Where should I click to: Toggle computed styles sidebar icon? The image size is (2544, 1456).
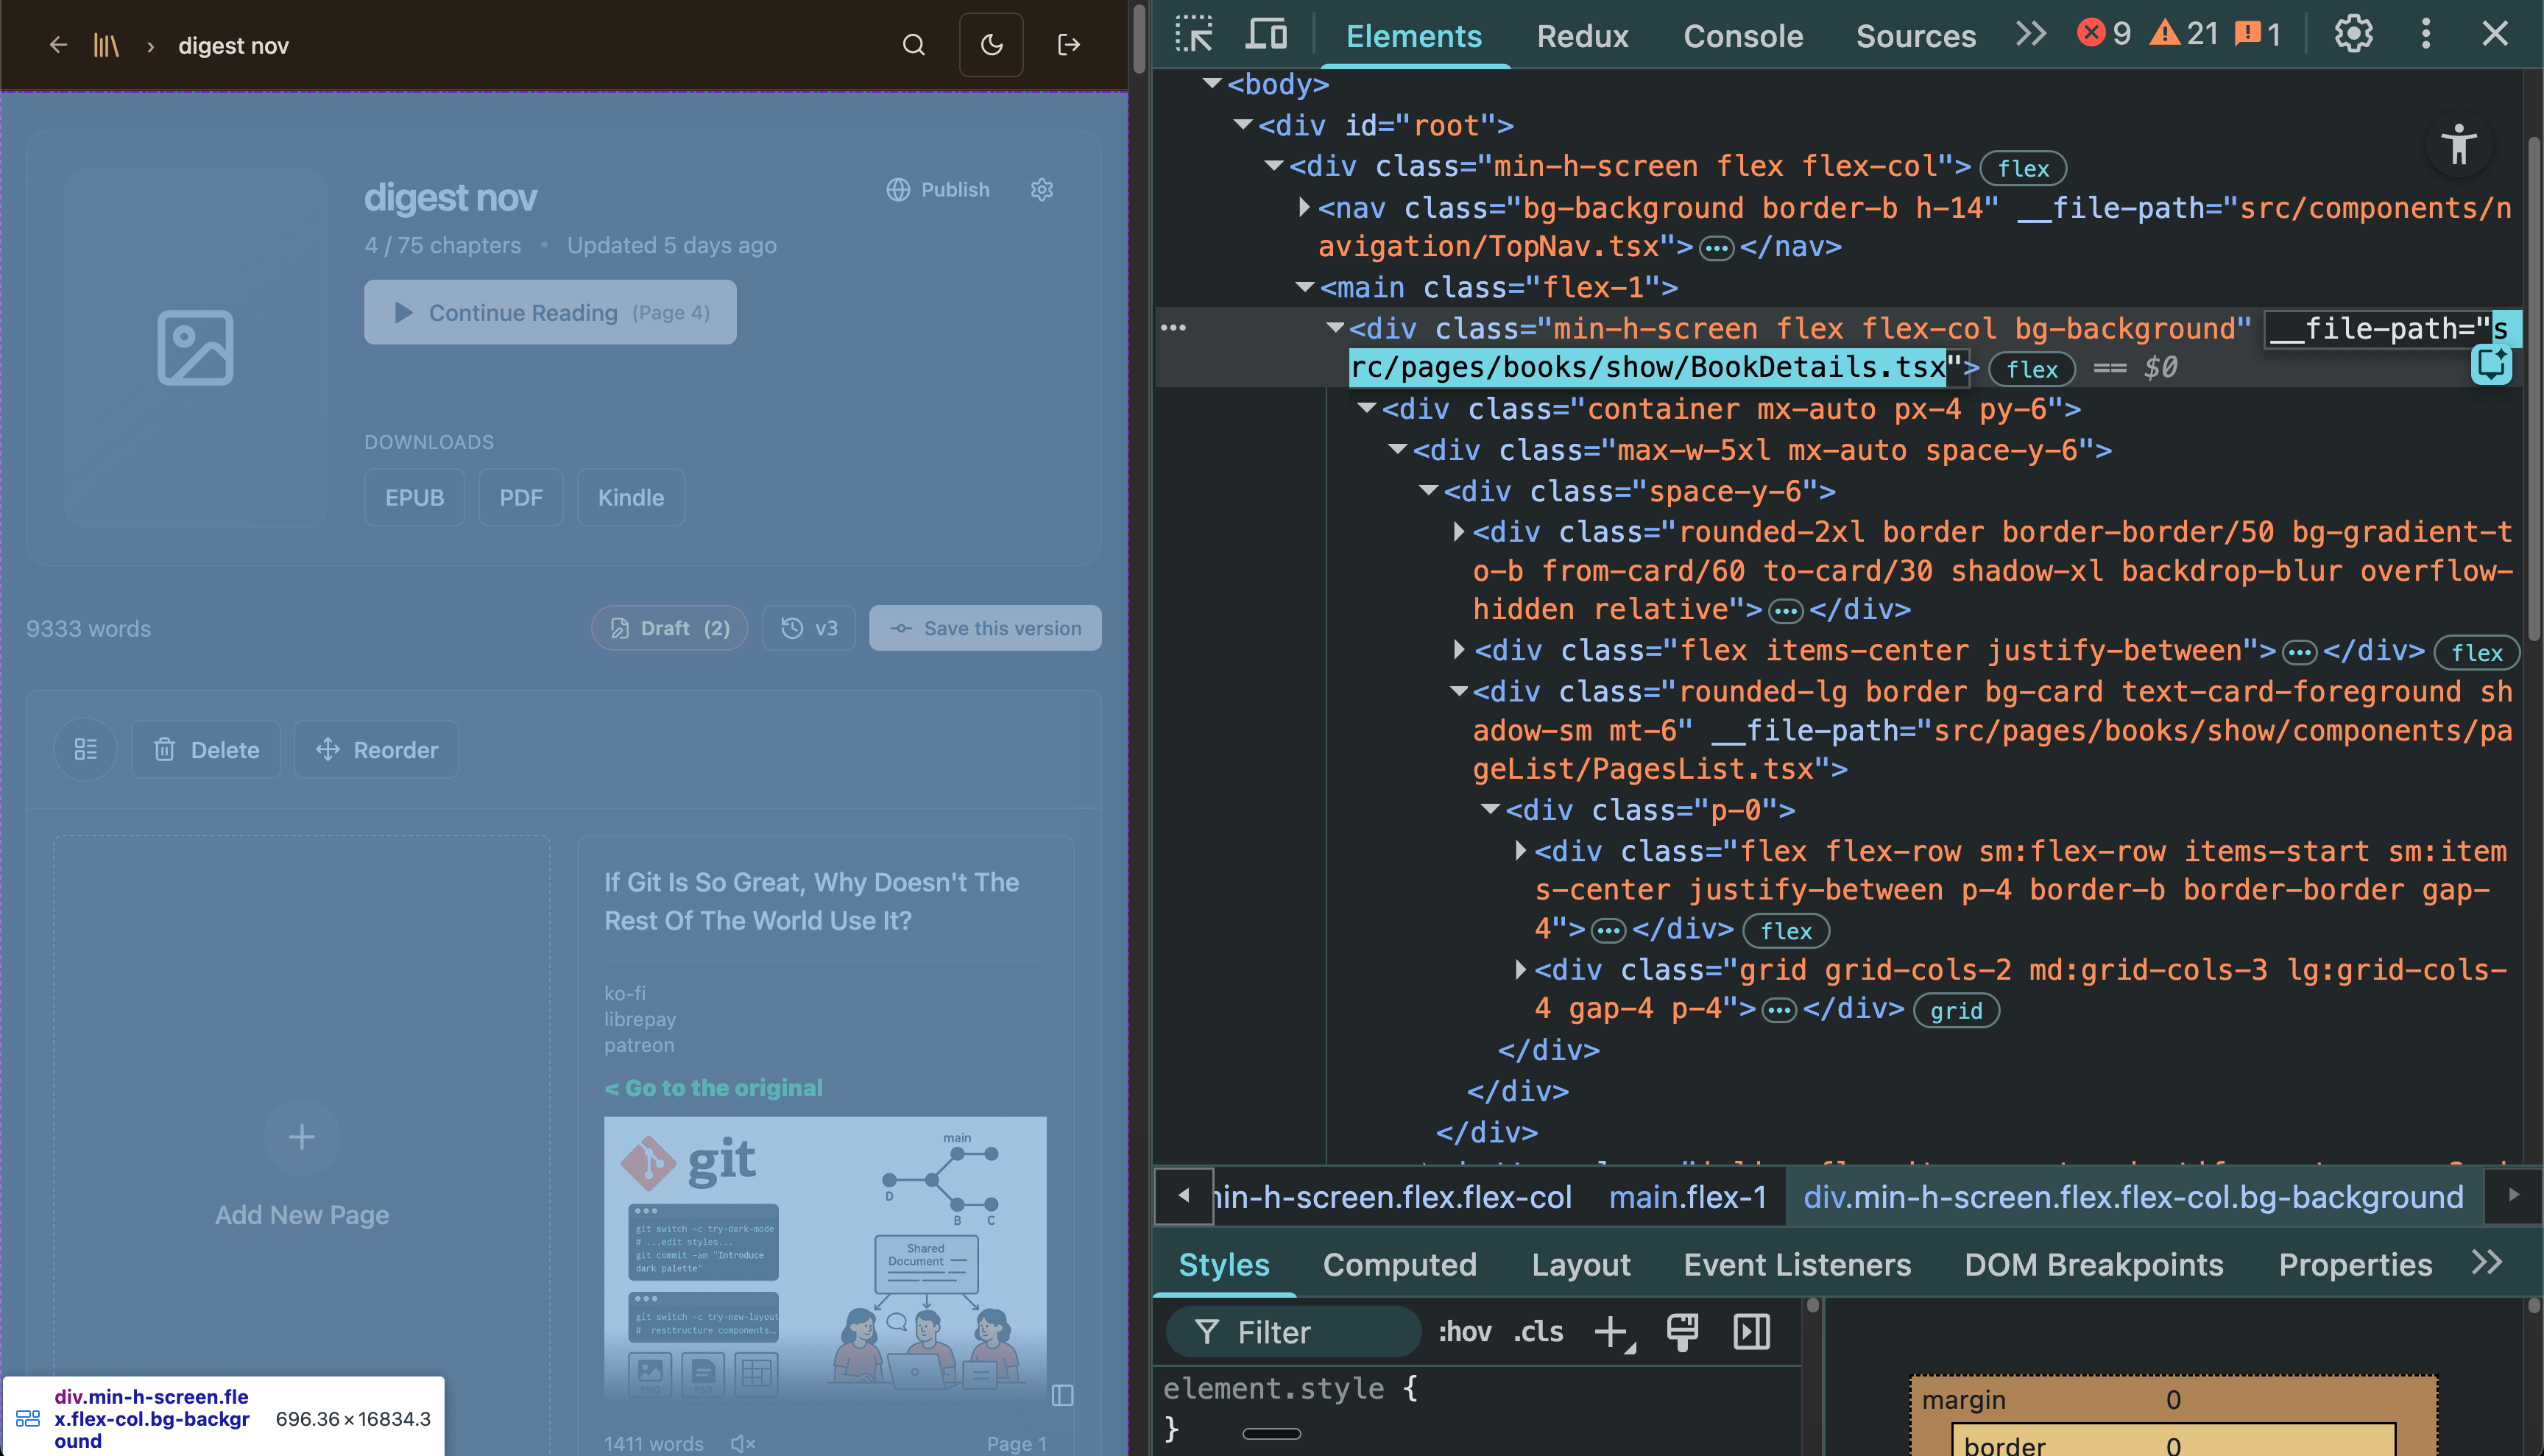coord(1751,1332)
